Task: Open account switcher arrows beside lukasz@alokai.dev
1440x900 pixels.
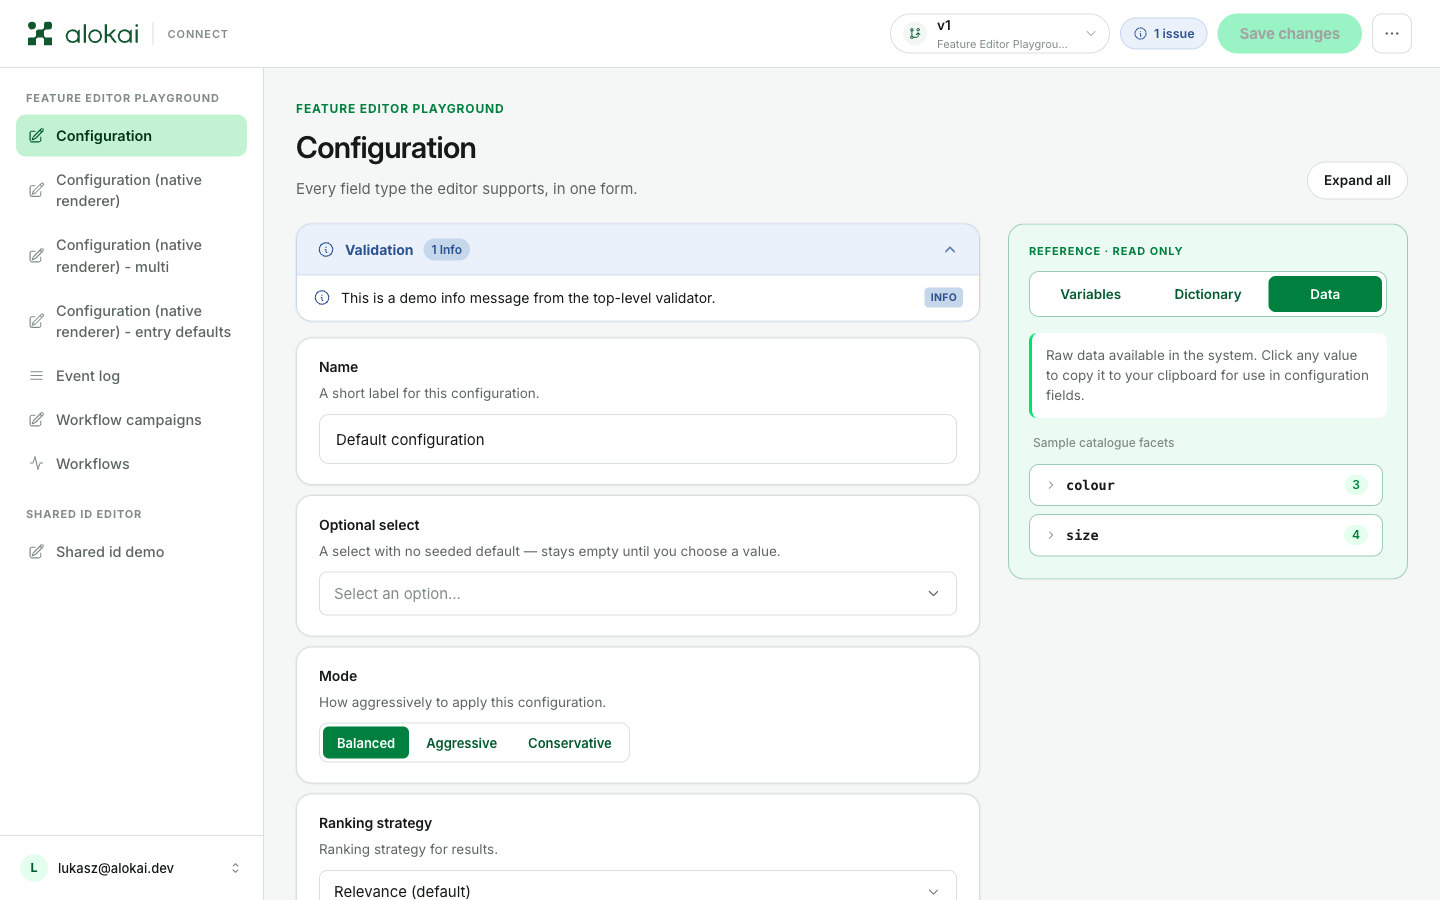Action: 236,868
